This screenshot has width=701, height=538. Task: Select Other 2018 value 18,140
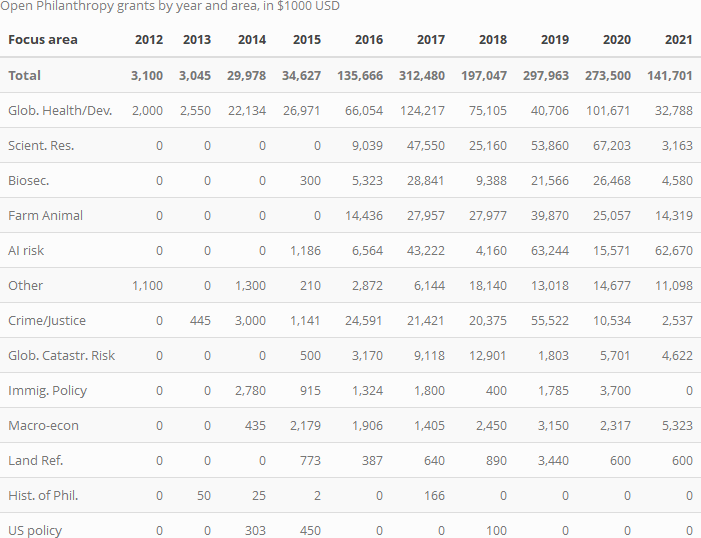click(x=488, y=285)
